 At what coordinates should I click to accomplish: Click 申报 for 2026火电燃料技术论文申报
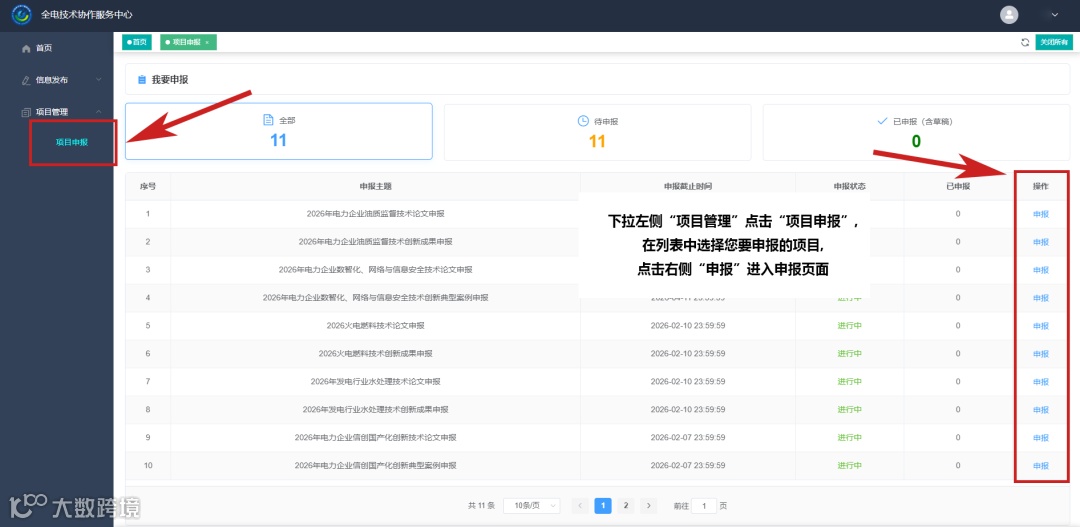(x=1041, y=326)
